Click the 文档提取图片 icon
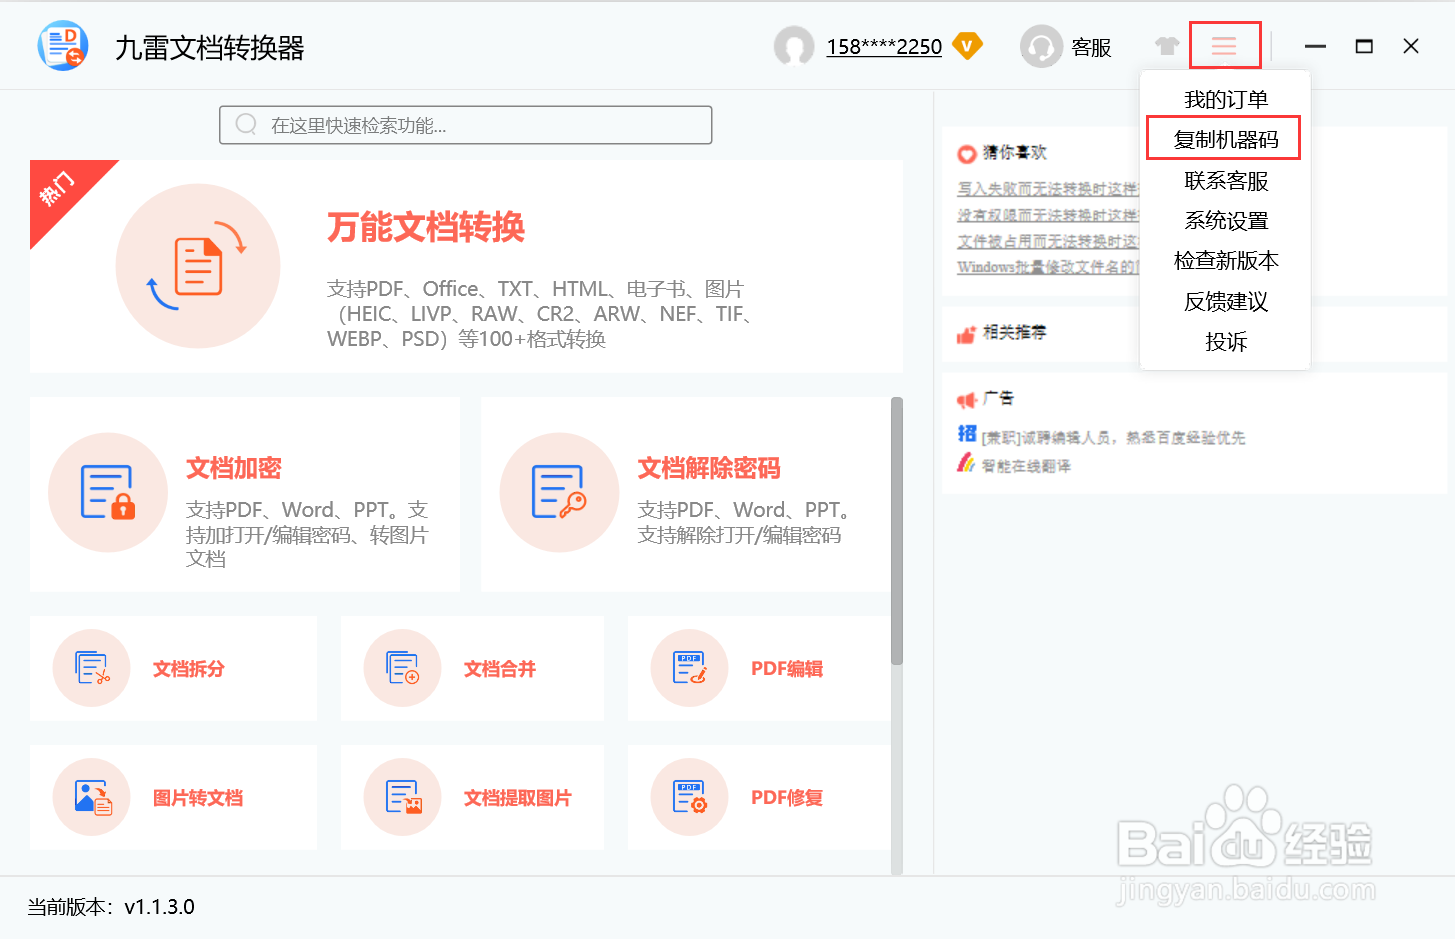1455x939 pixels. coord(403,797)
